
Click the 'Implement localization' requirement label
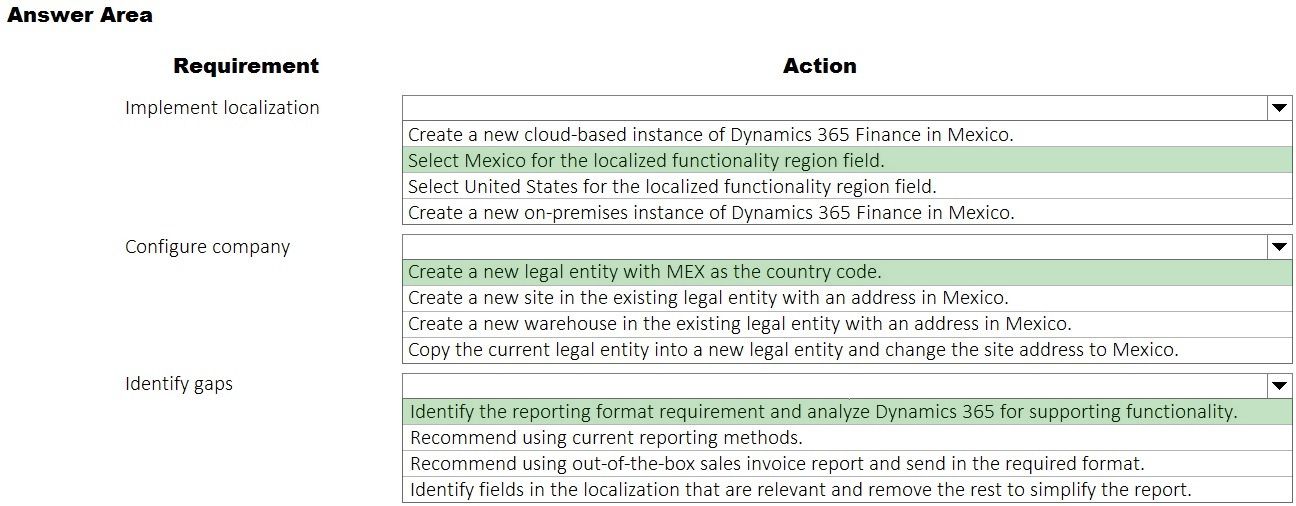(x=222, y=108)
